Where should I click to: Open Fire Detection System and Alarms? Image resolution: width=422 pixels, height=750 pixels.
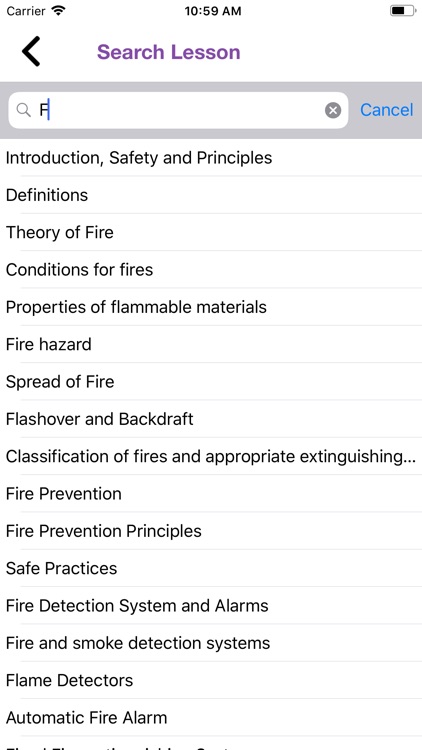pyautogui.click(x=211, y=606)
